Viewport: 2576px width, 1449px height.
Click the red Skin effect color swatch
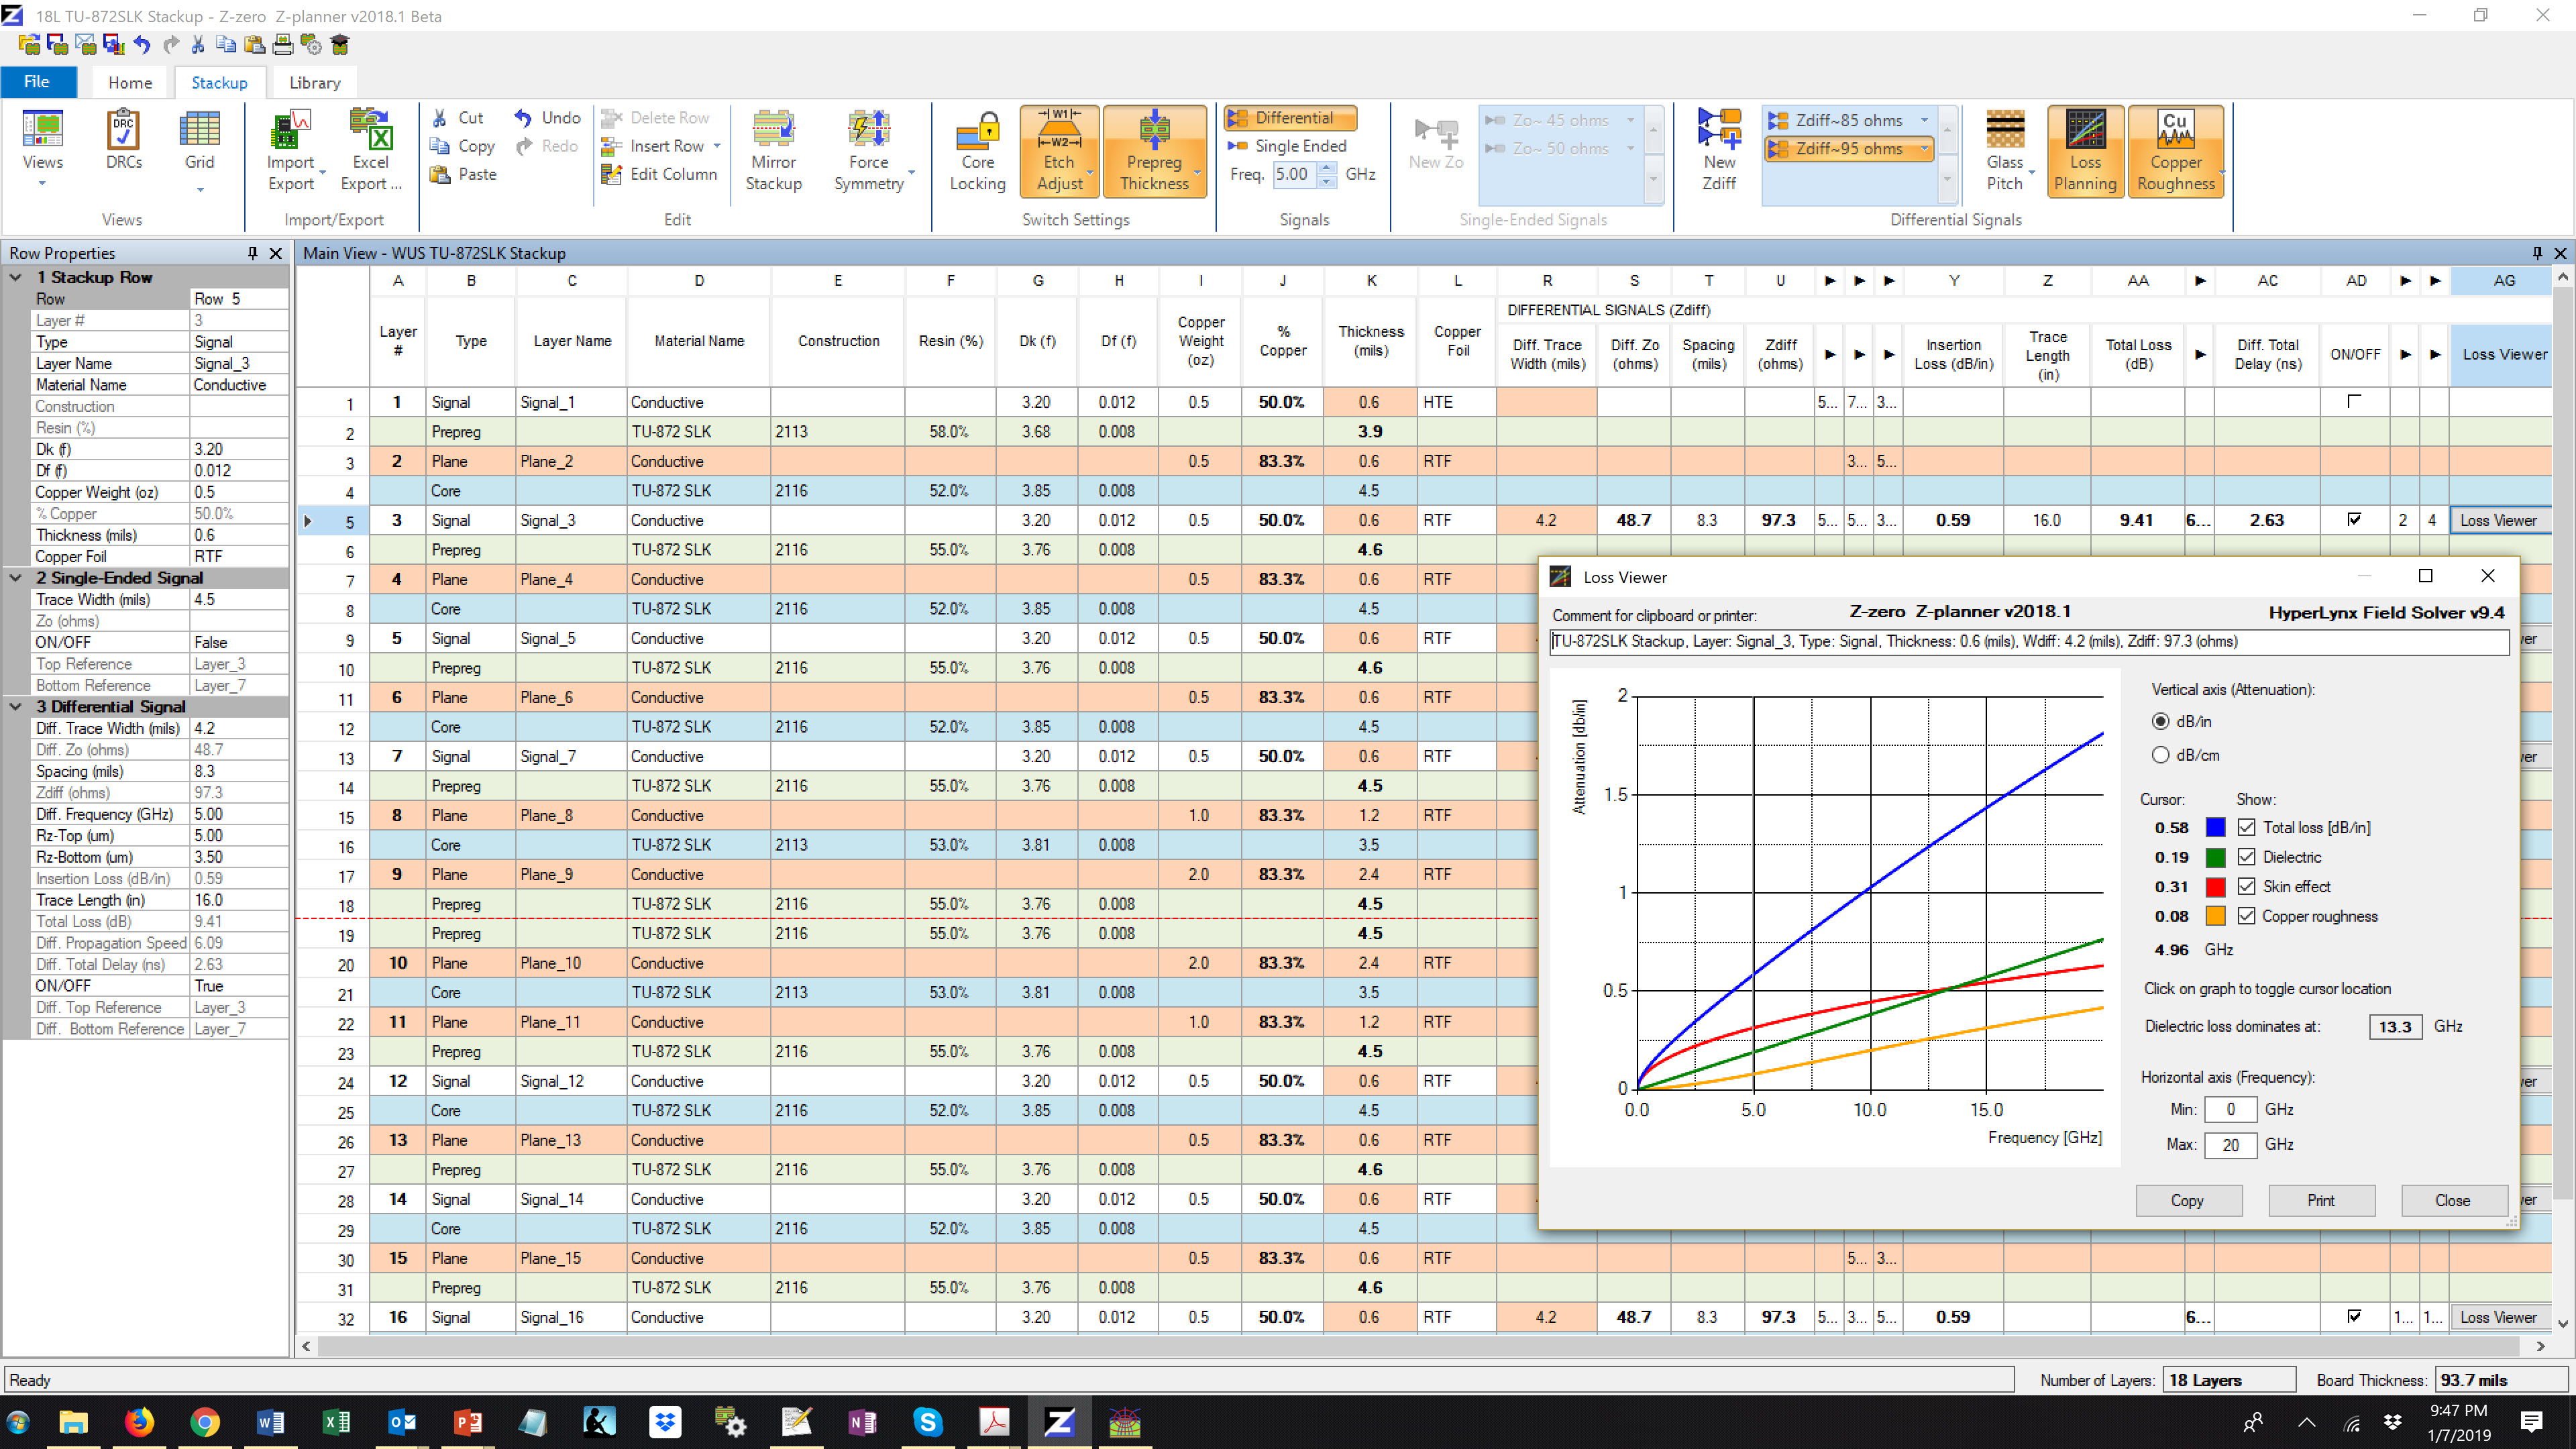2215,886
